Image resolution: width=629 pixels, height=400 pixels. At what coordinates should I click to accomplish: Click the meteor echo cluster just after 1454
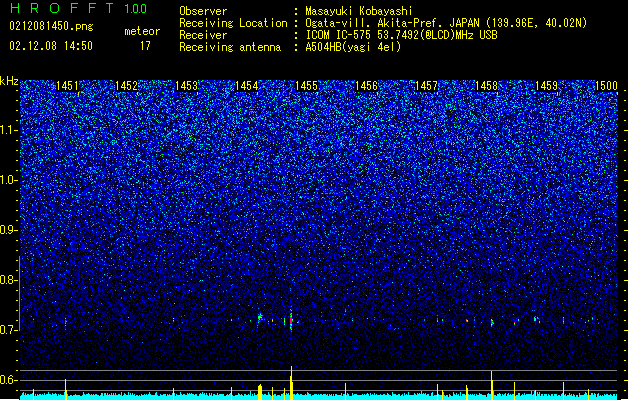260,318
